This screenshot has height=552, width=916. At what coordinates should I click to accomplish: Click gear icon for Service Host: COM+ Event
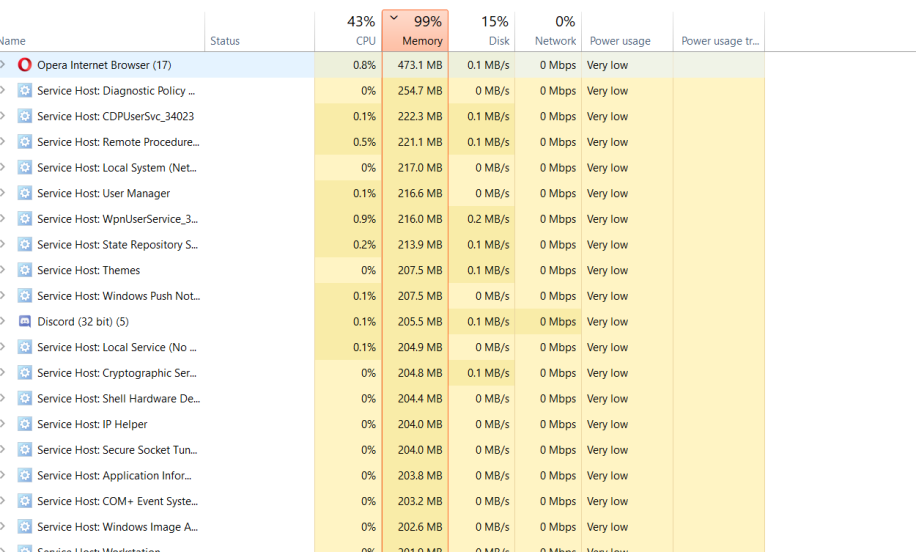coord(25,501)
